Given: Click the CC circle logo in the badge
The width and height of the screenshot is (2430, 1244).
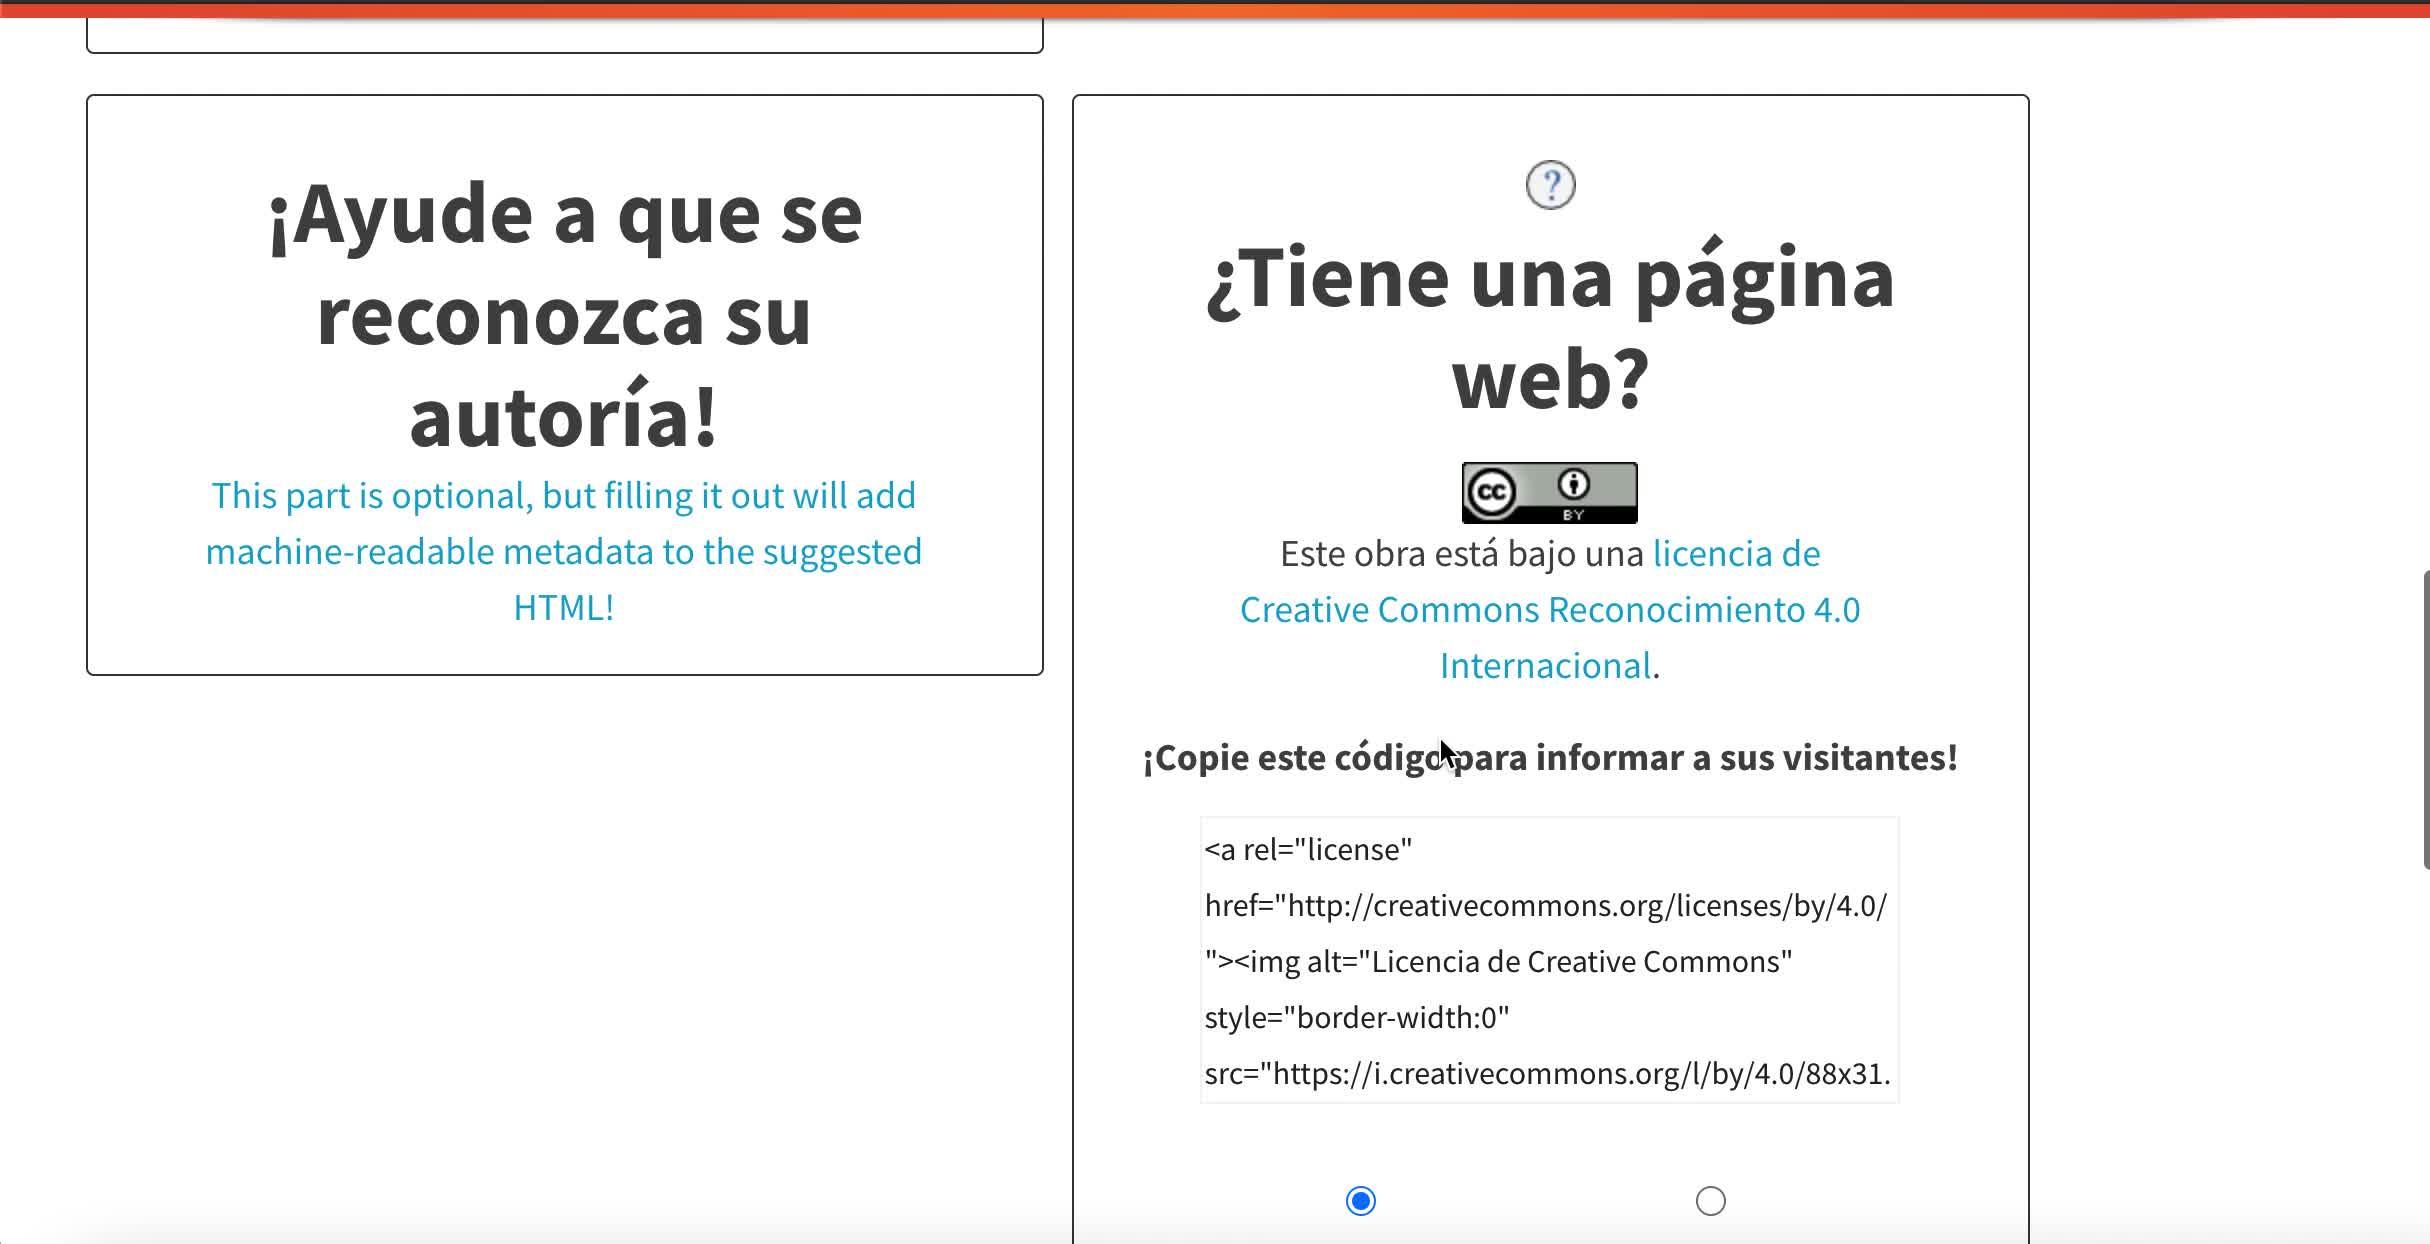Looking at the screenshot, I should click(x=1491, y=492).
